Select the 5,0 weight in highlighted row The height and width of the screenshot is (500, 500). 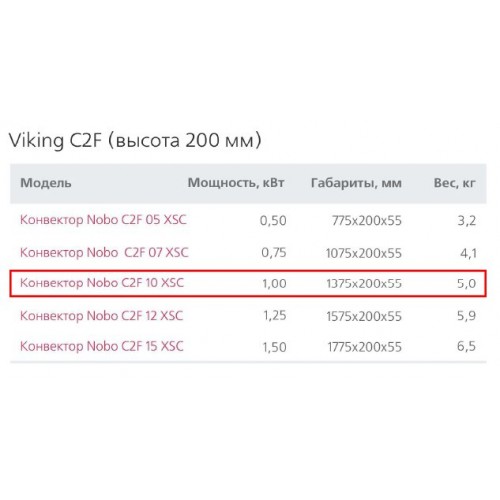(x=466, y=284)
